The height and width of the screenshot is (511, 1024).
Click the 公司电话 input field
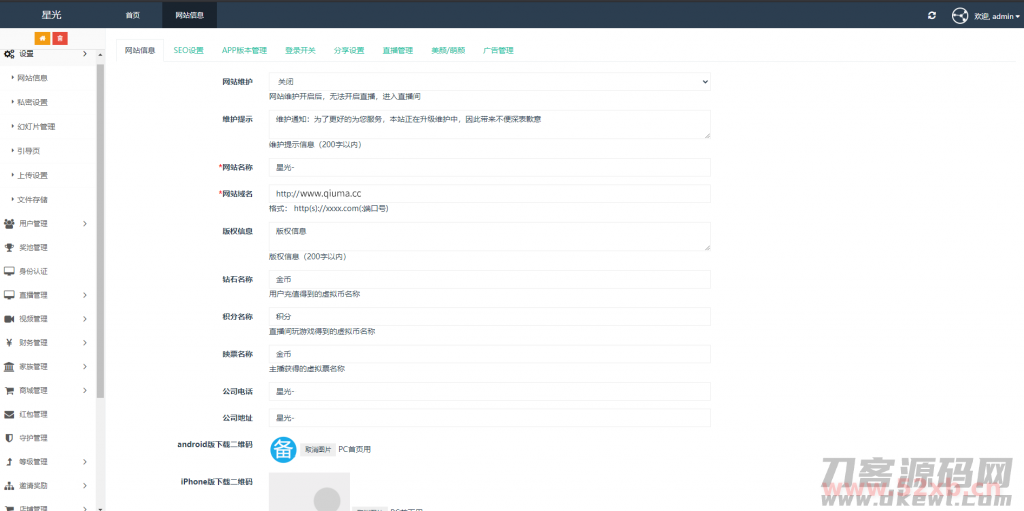490,391
